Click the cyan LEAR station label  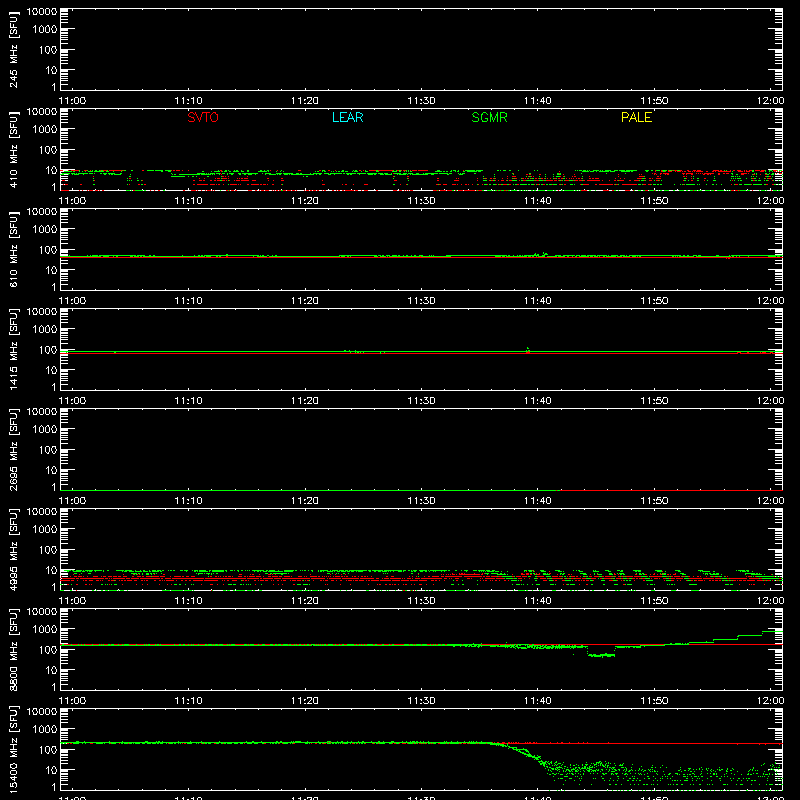pyautogui.click(x=347, y=117)
